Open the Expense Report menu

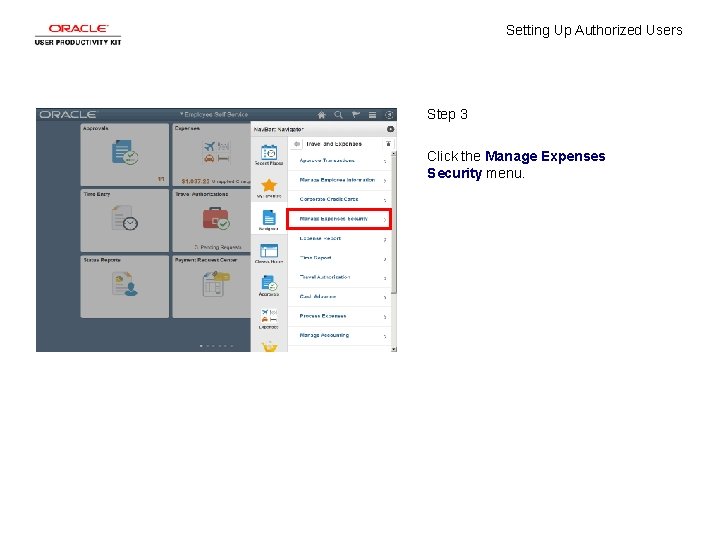coord(339,239)
